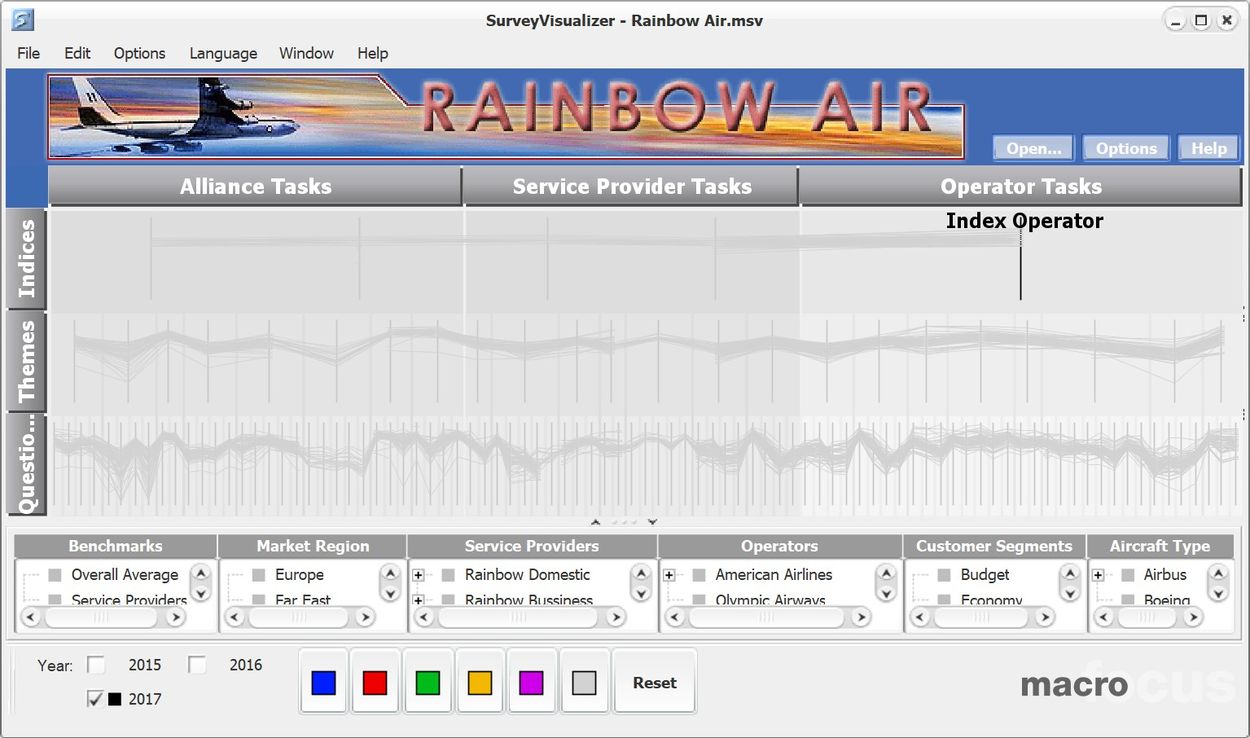Expand the American Airlines tree node

tap(669, 575)
